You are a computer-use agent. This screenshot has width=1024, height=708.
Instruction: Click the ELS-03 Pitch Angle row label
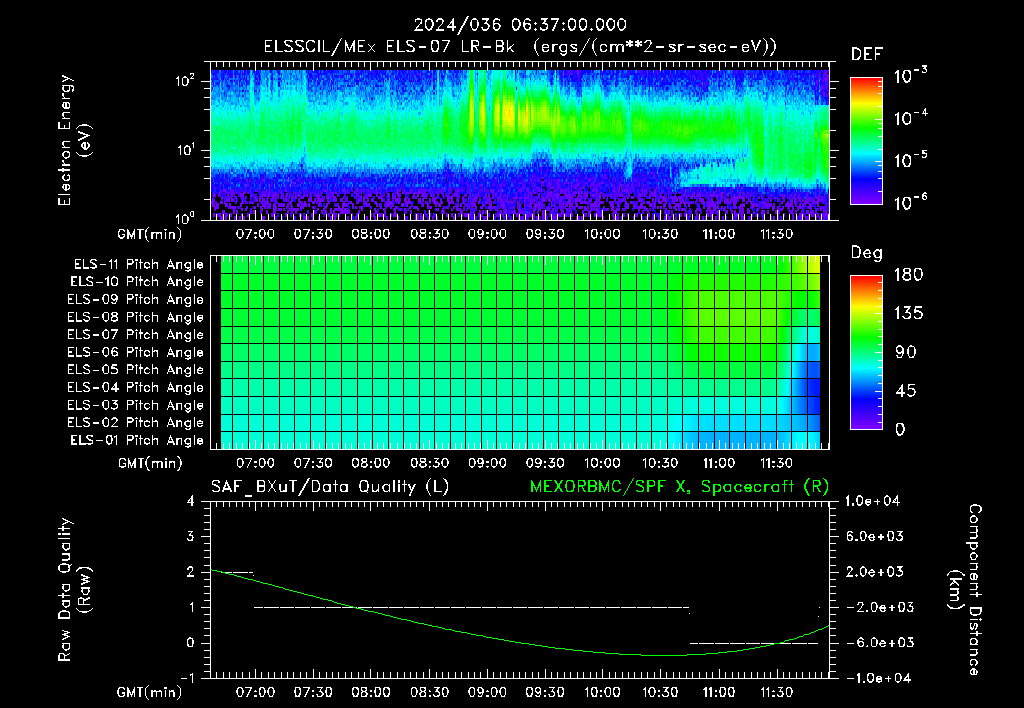(135, 405)
